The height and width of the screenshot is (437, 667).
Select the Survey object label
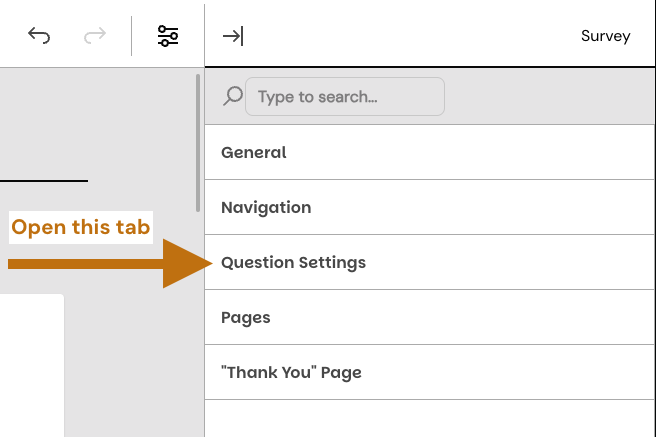coord(605,36)
